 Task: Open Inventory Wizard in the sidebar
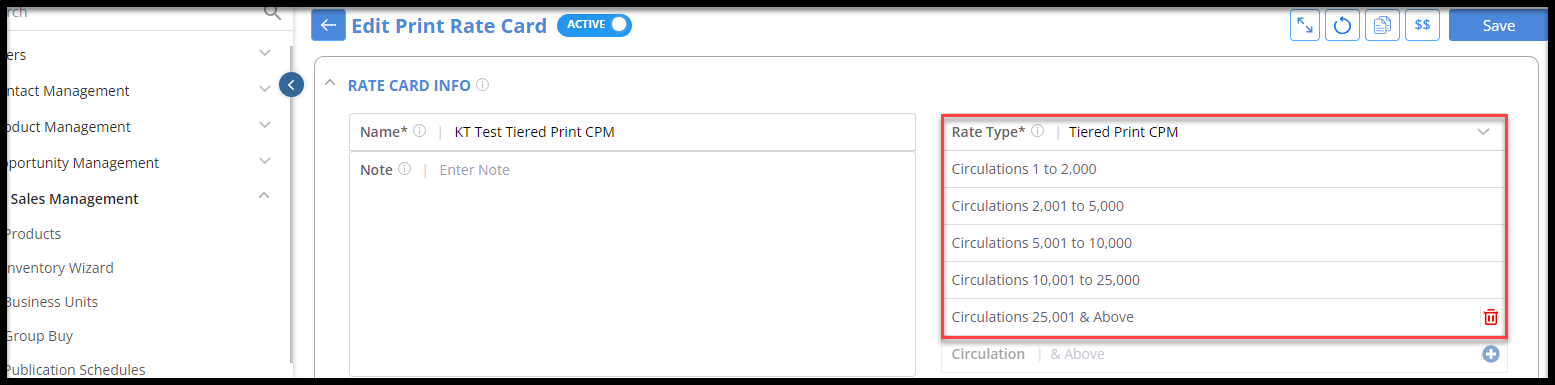click(x=58, y=268)
